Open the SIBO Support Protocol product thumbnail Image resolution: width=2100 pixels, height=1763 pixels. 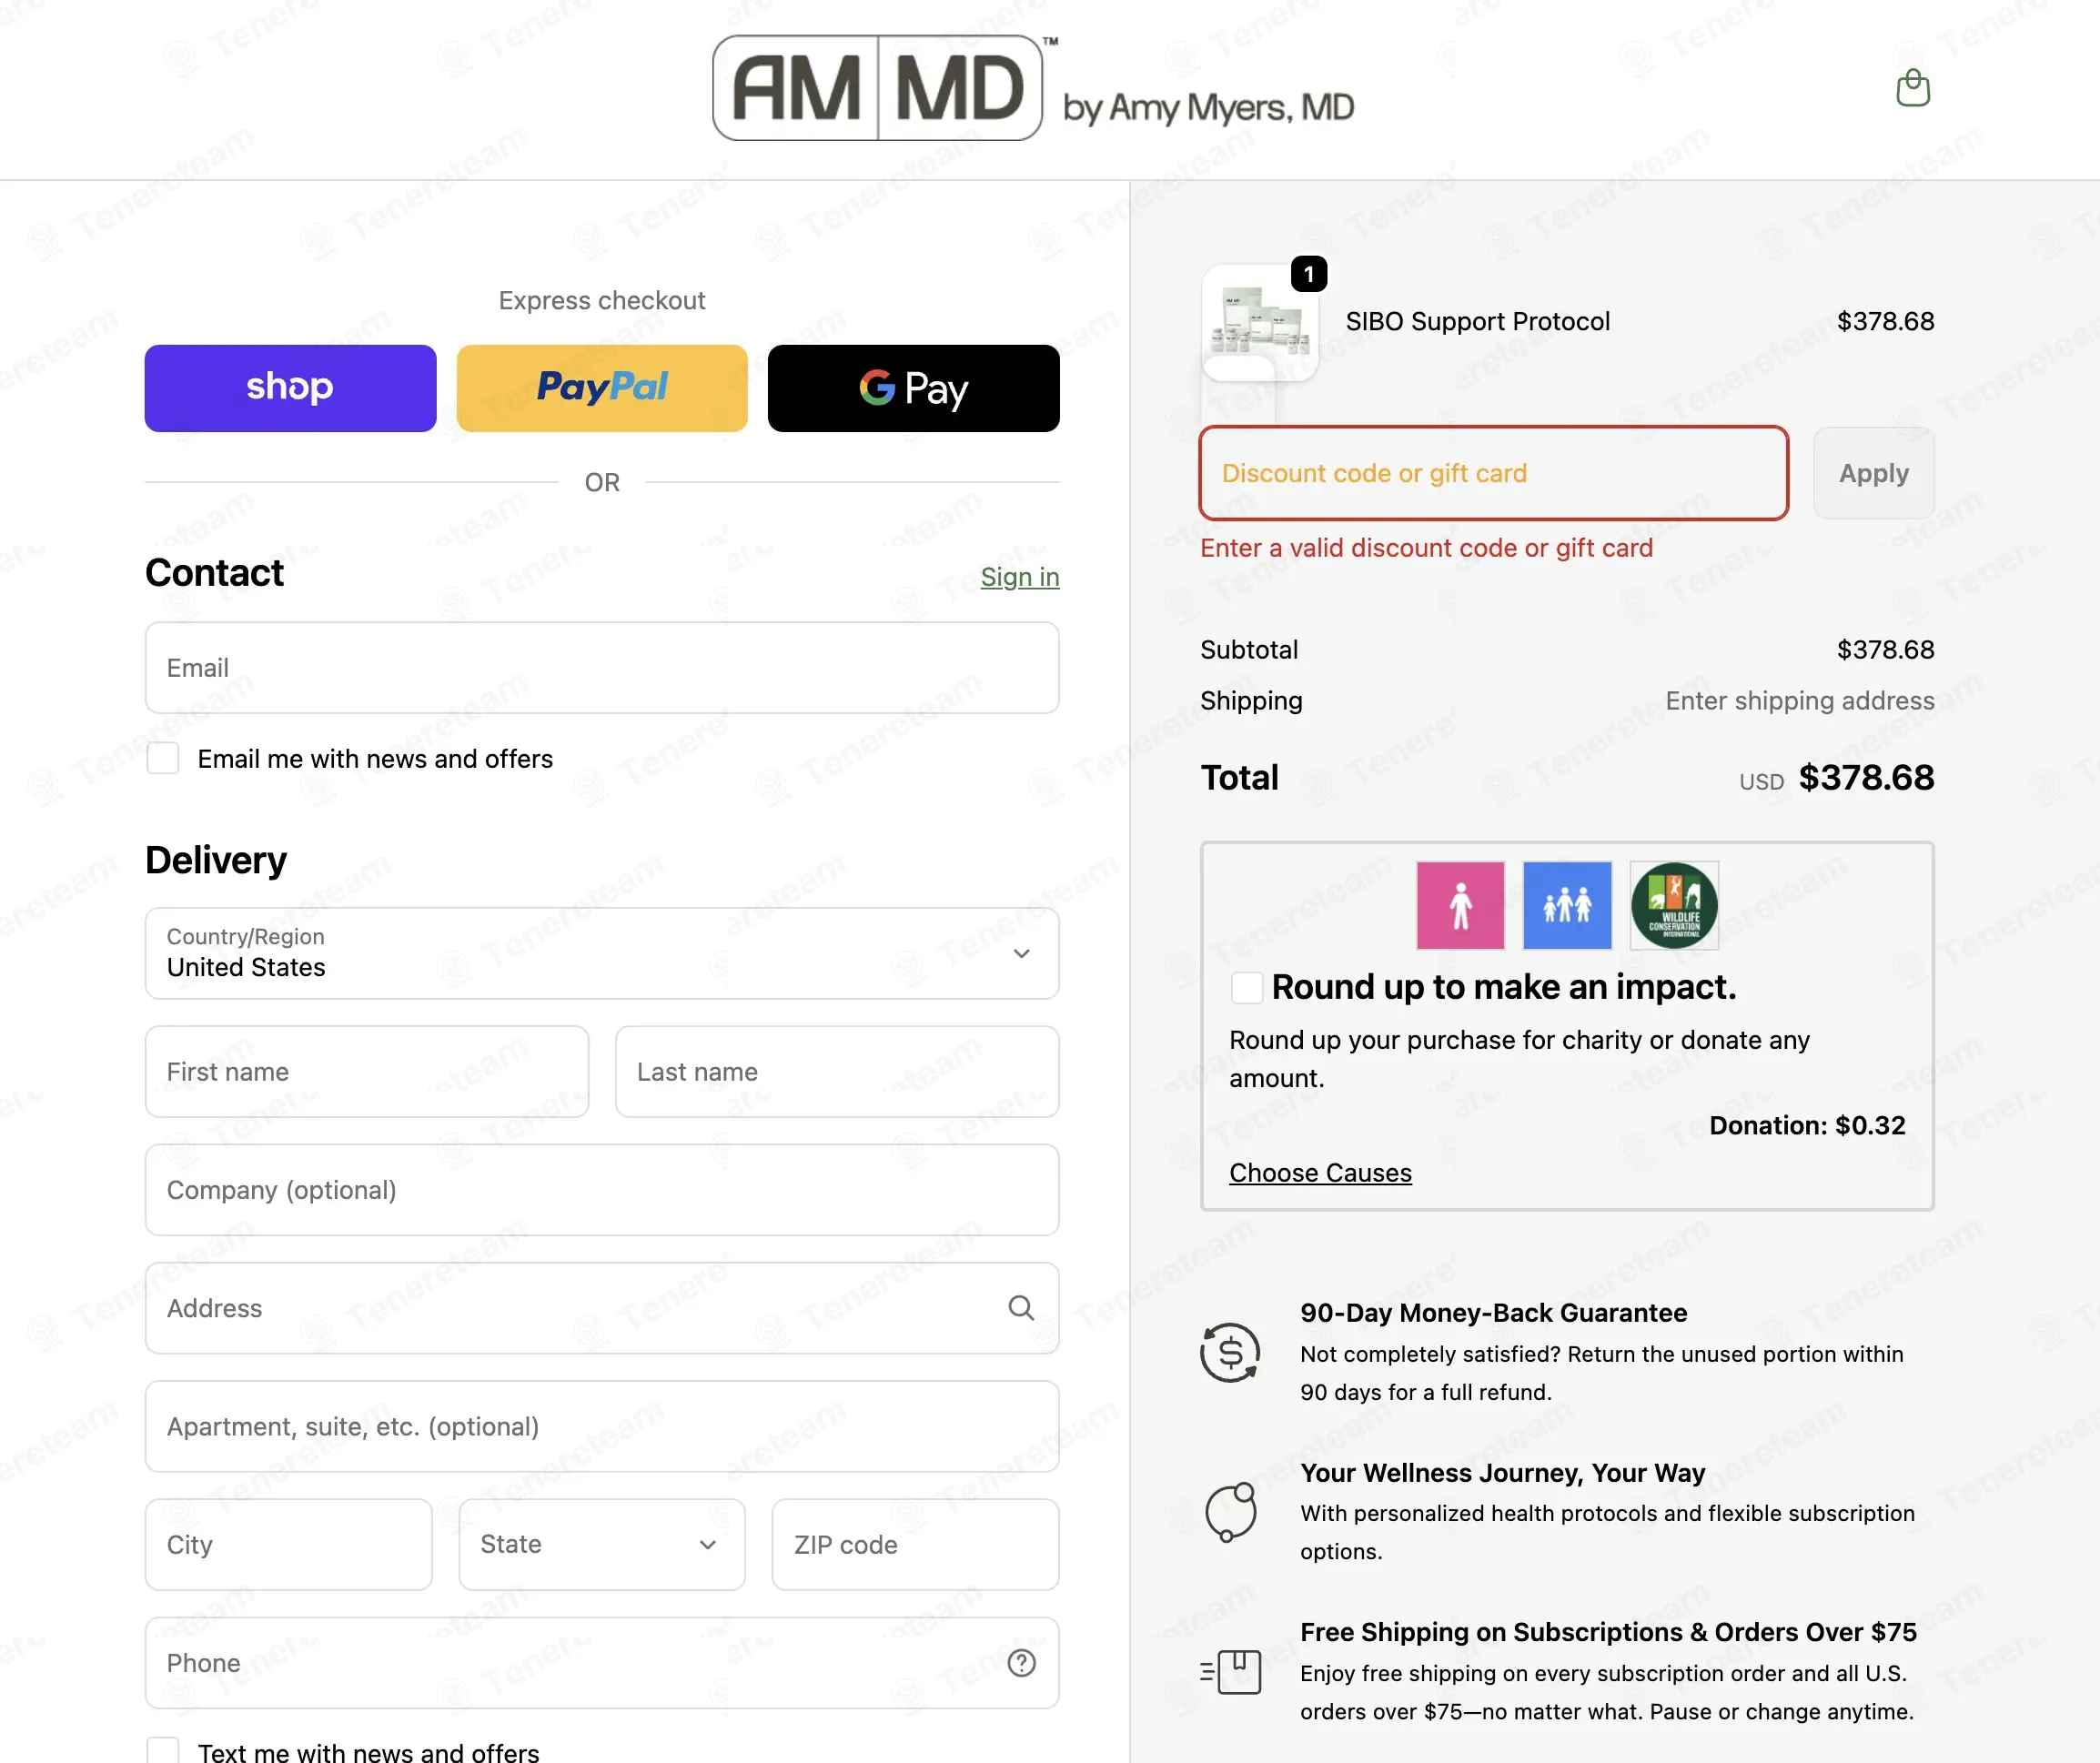(1259, 323)
